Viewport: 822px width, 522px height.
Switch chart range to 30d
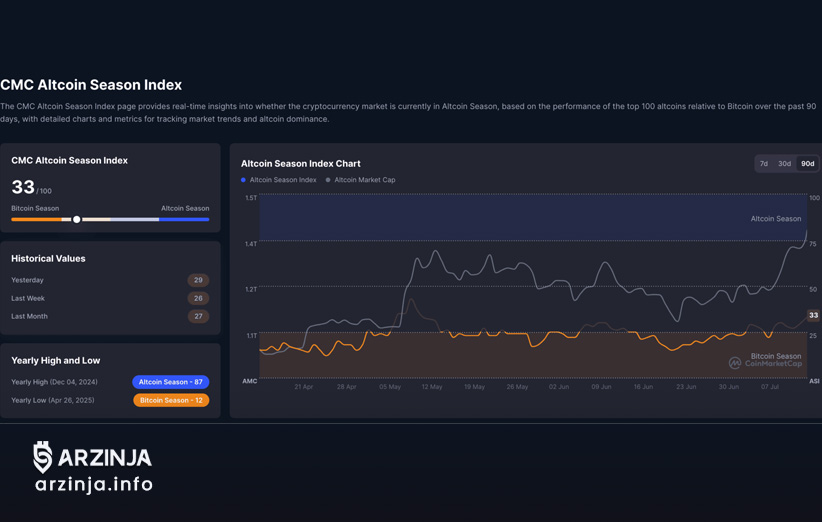click(x=784, y=164)
